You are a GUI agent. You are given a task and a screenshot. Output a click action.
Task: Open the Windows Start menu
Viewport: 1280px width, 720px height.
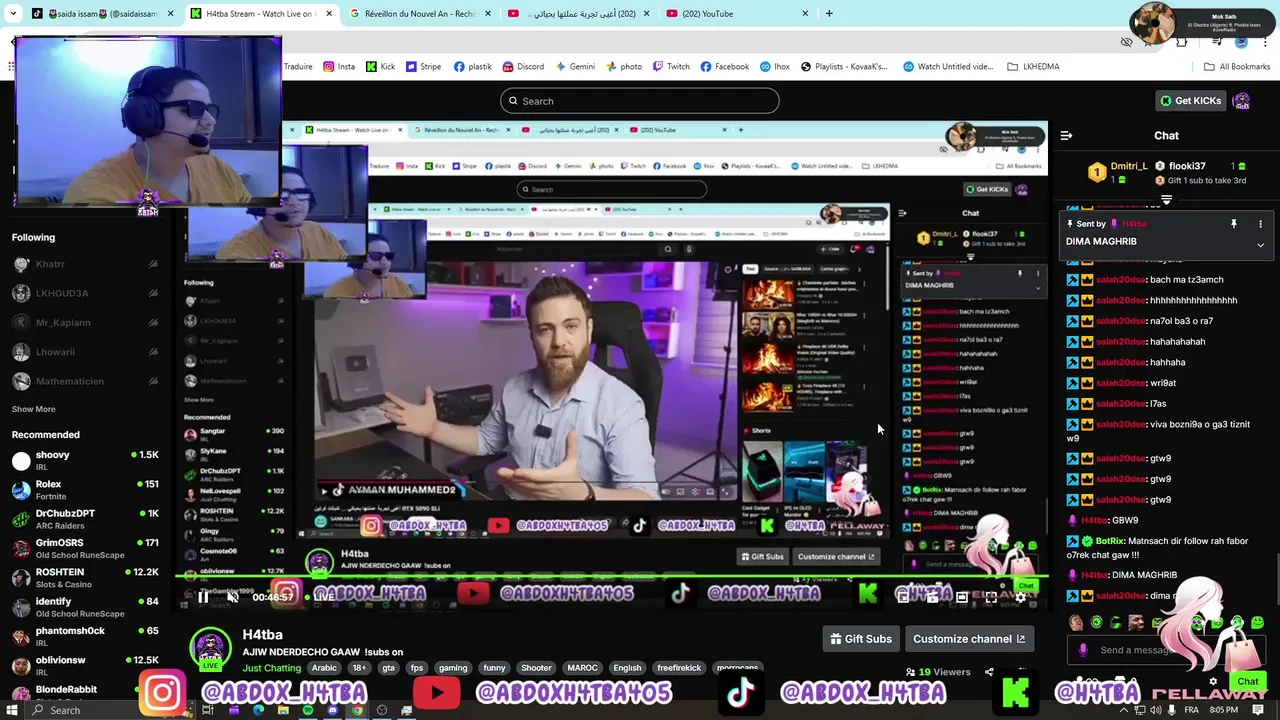coord(11,710)
